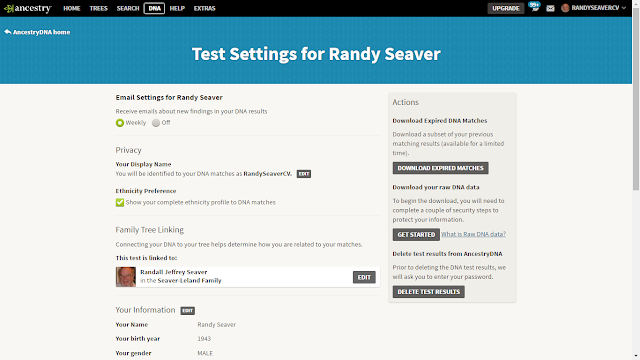Click the RandySeaverCV profile avatar
This screenshot has width=640, height=360.
click(x=565, y=8)
